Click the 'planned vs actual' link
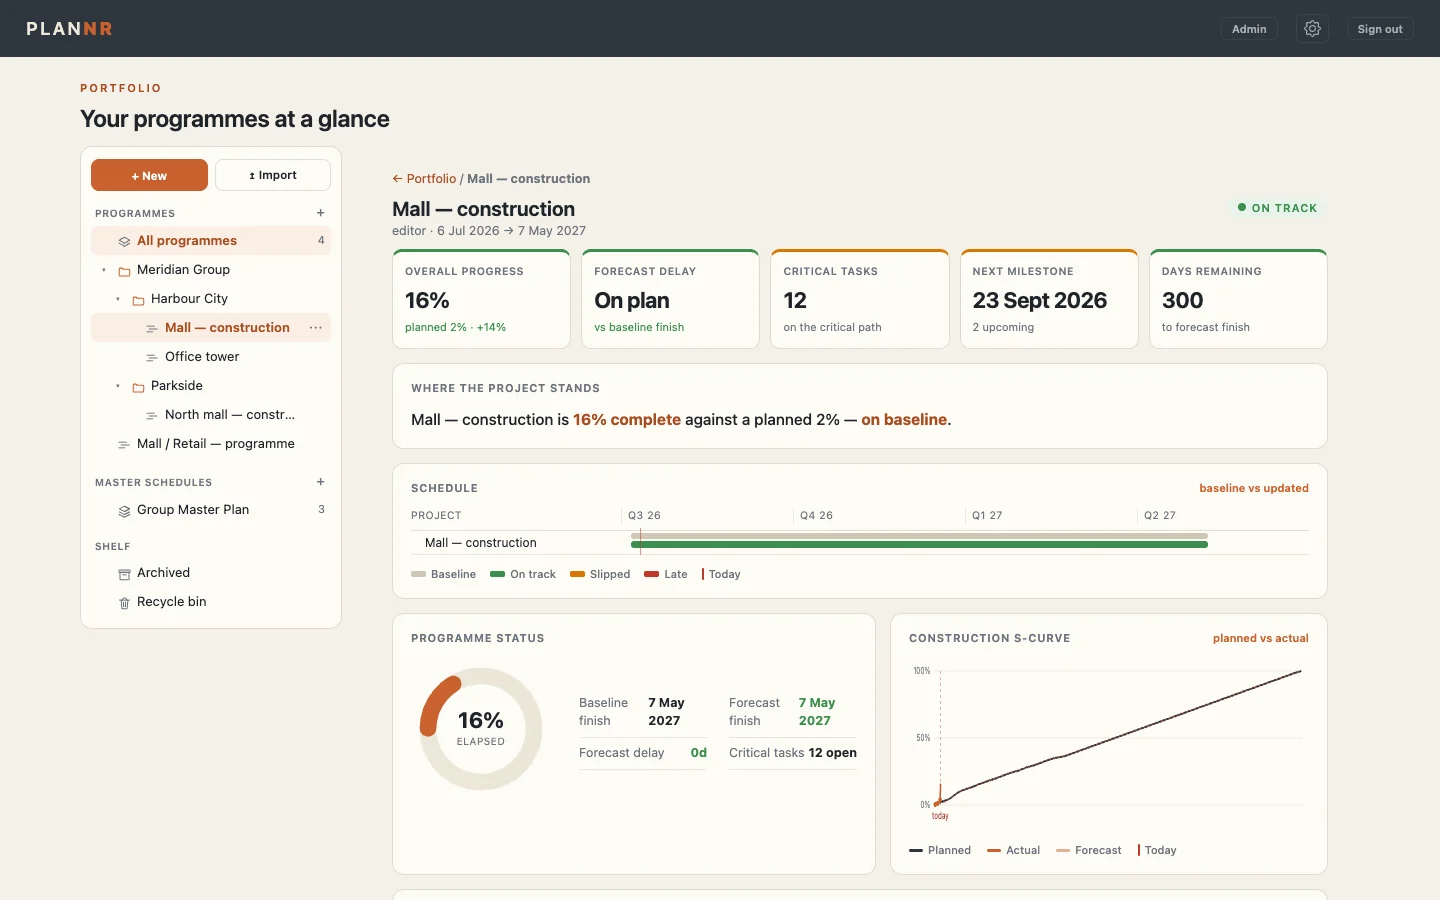Screen dimensions: 1440x900 pyautogui.click(x=1261, y=638)
